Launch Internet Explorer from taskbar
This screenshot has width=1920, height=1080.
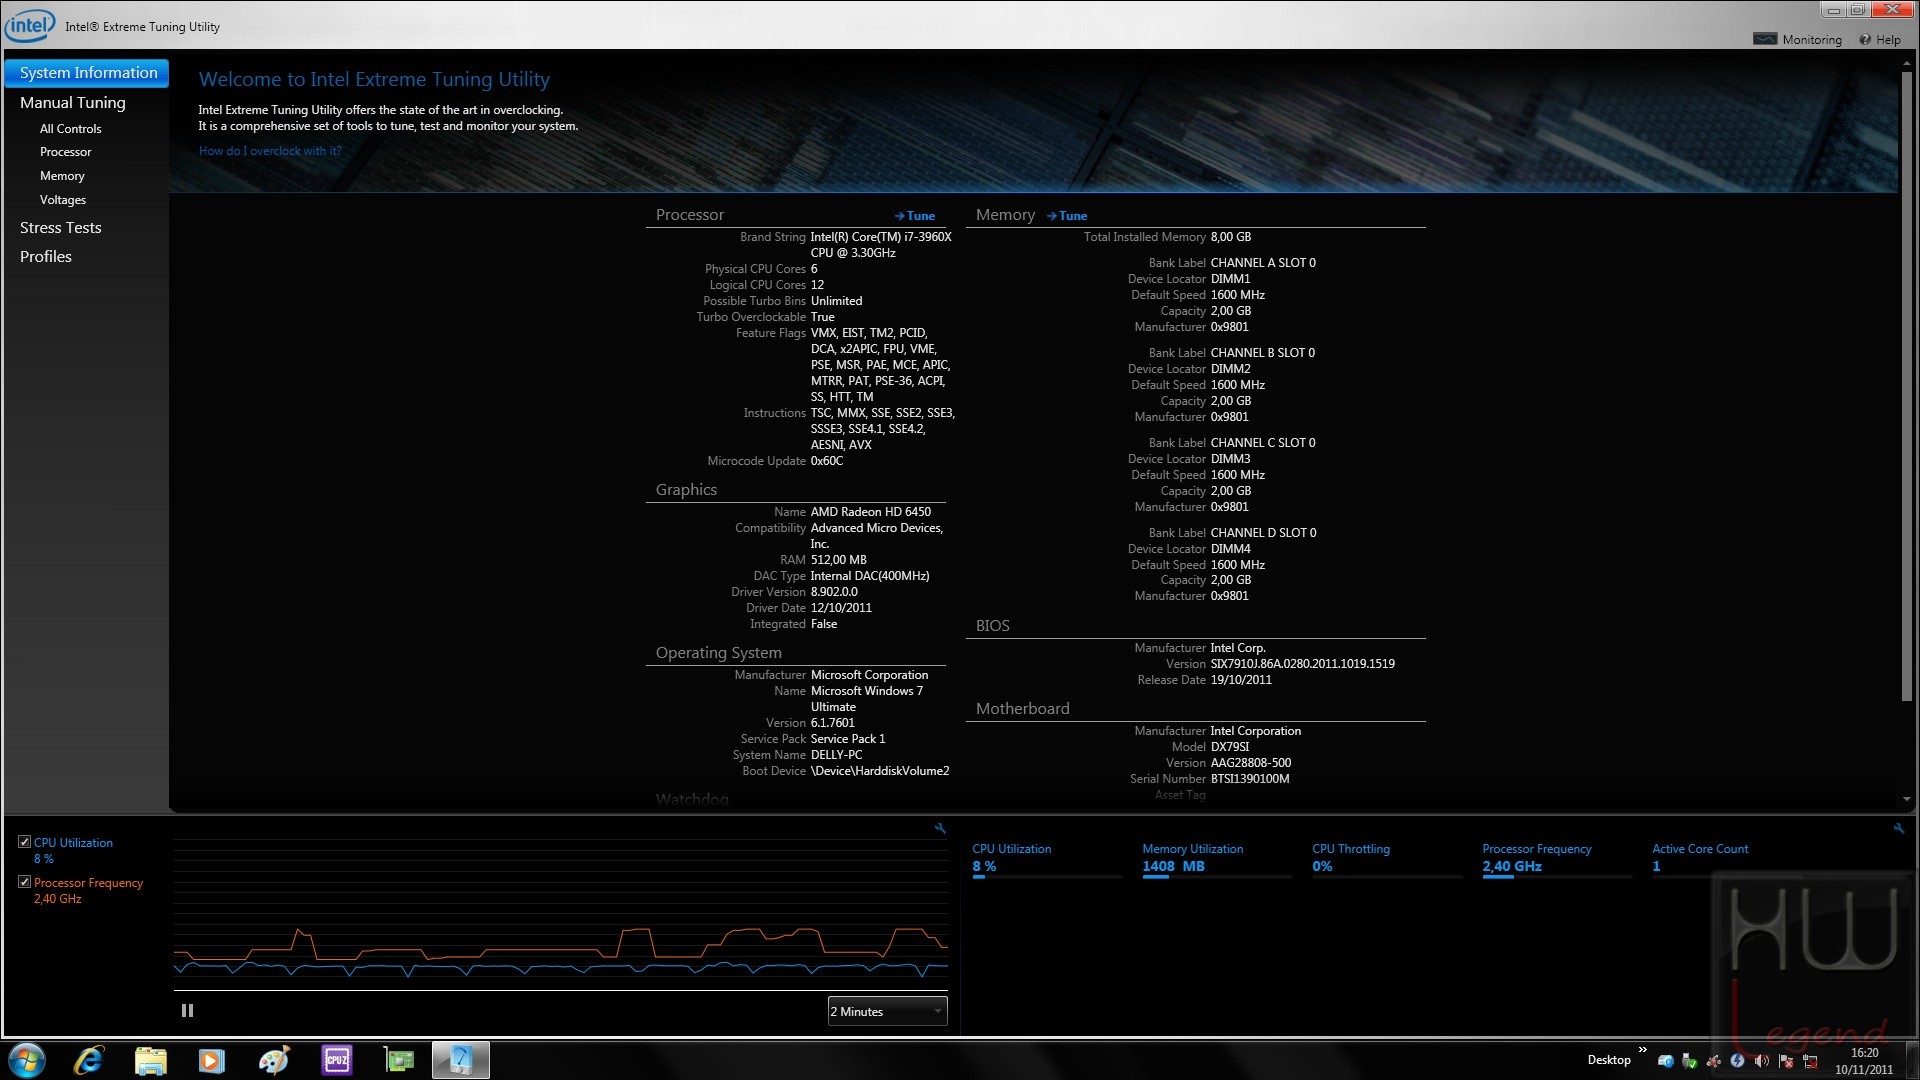pyautogui.click(x=89, y=1060)
